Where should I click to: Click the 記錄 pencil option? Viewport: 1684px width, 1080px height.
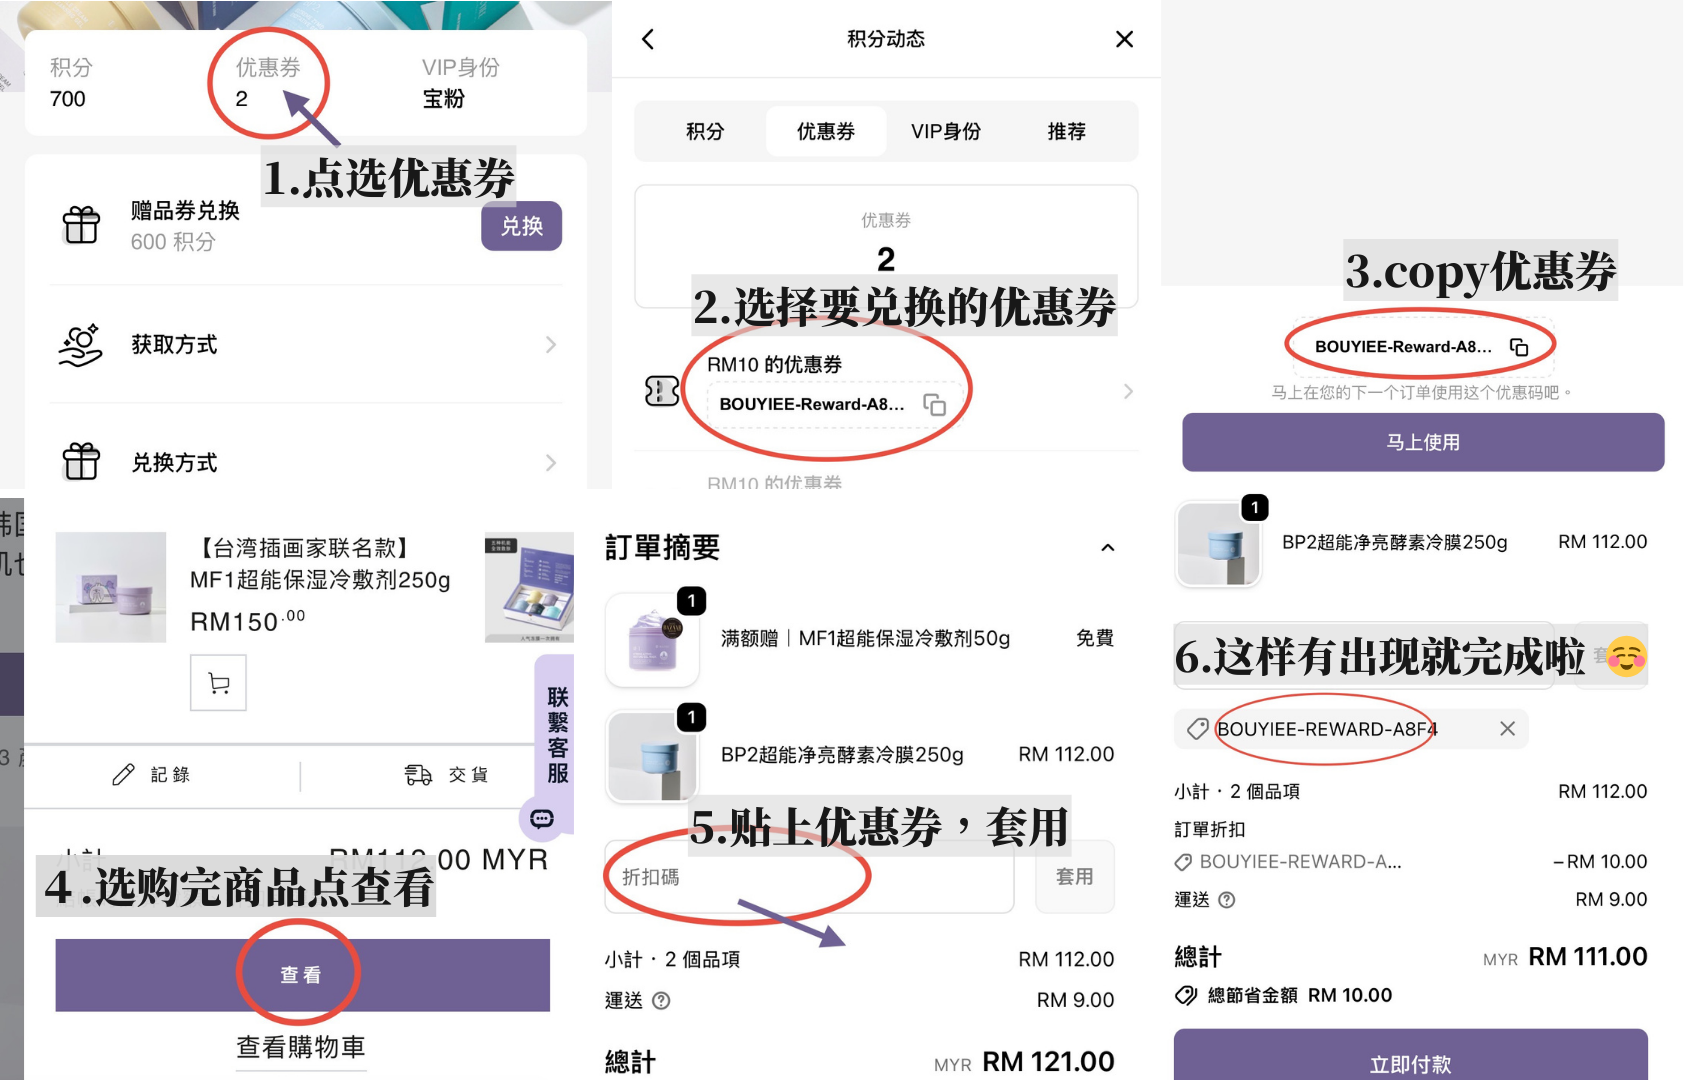coord(152,775)
